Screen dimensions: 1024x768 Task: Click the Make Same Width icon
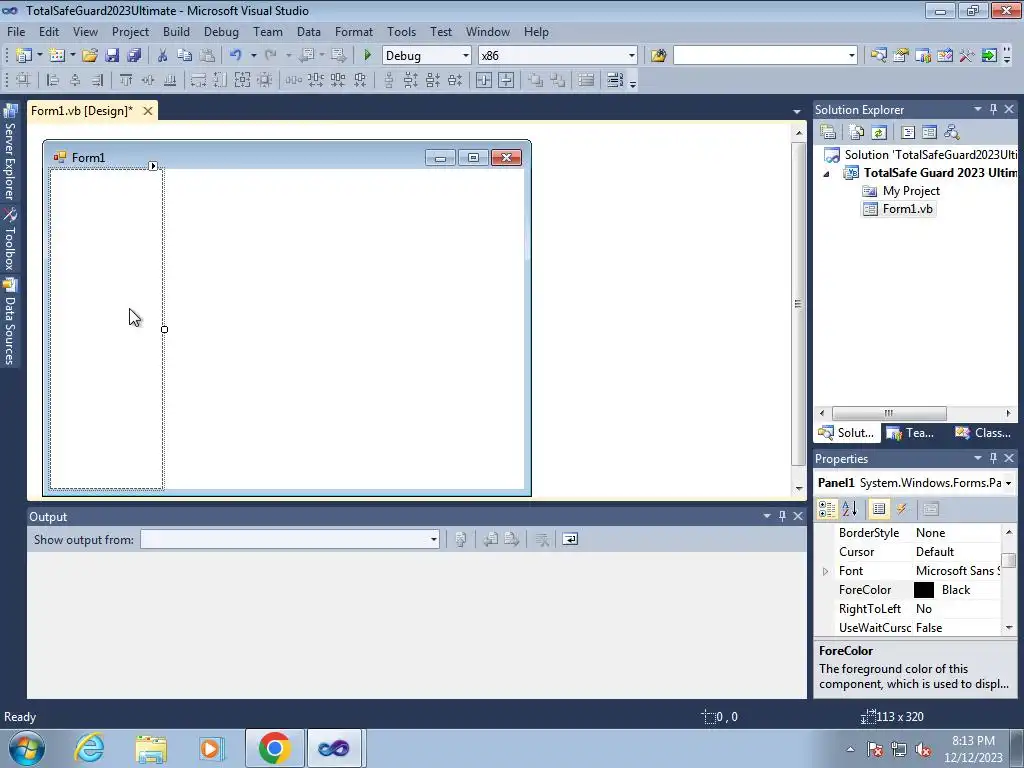pos(199,80)
